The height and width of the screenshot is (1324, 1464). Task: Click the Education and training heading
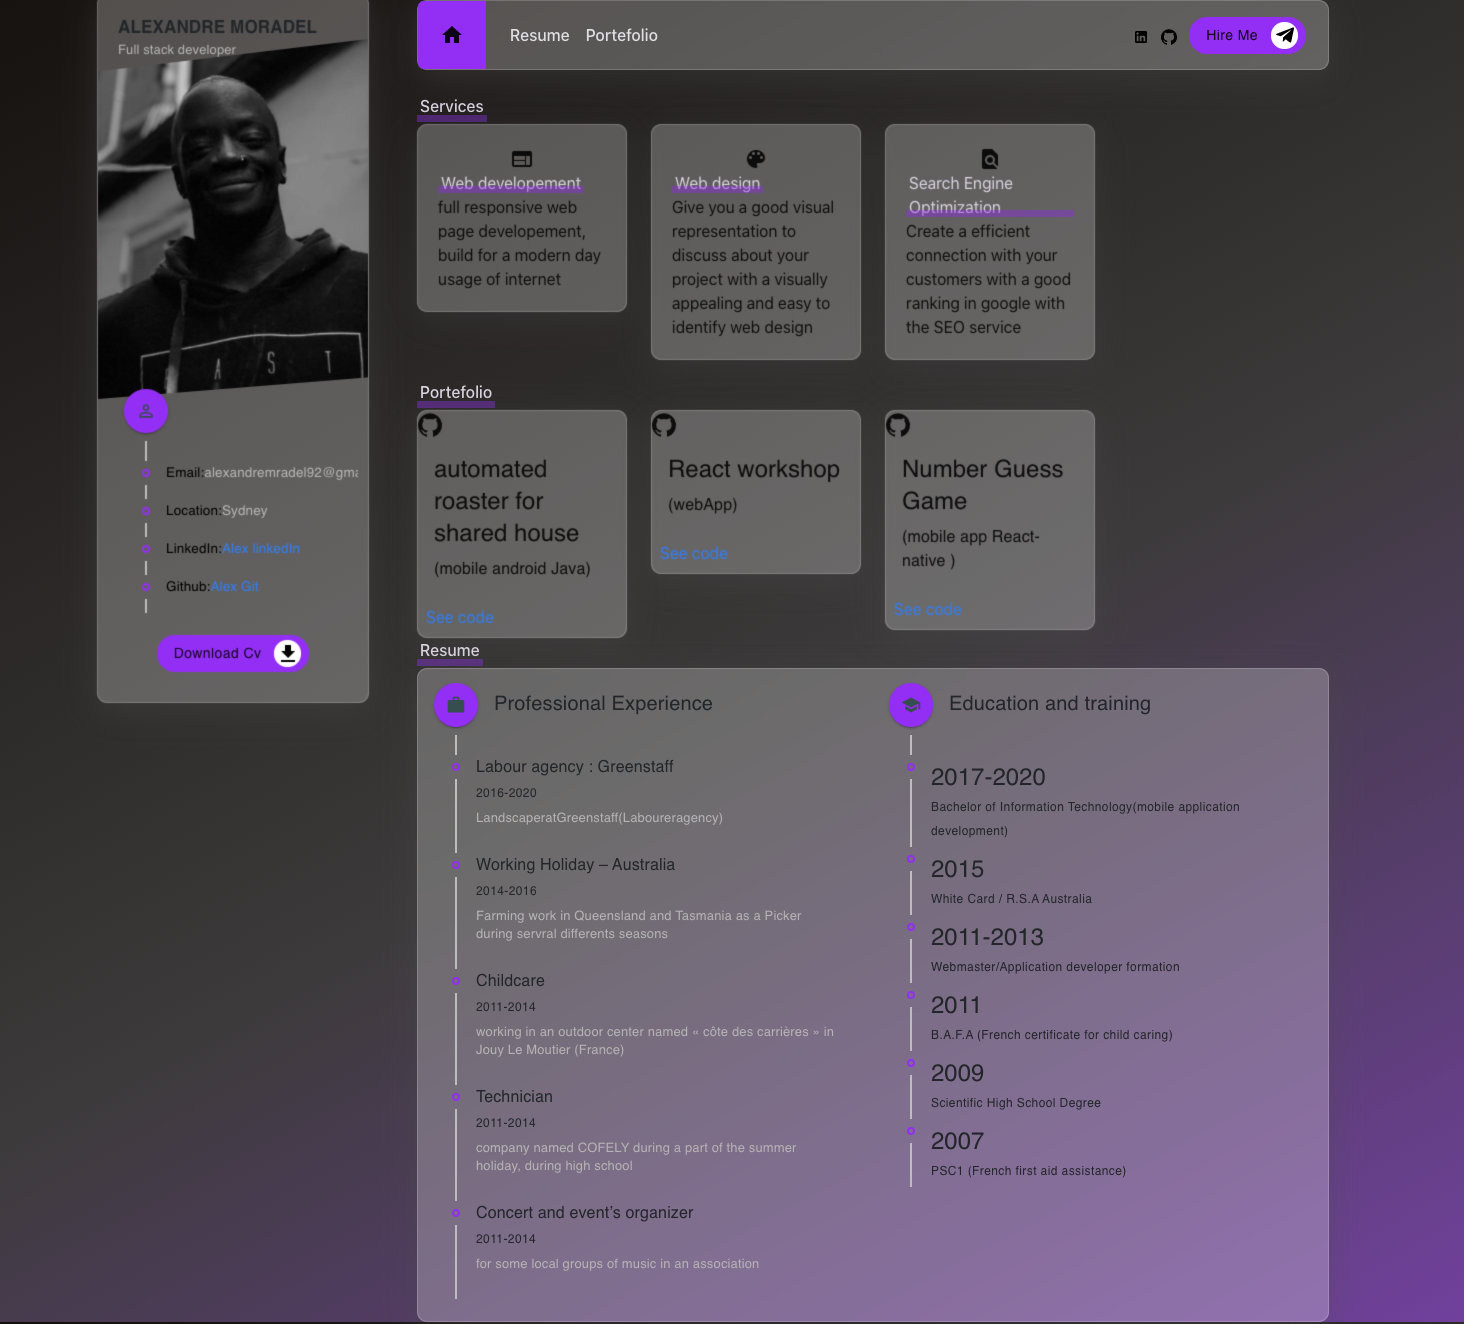[x=1050, y=704]
